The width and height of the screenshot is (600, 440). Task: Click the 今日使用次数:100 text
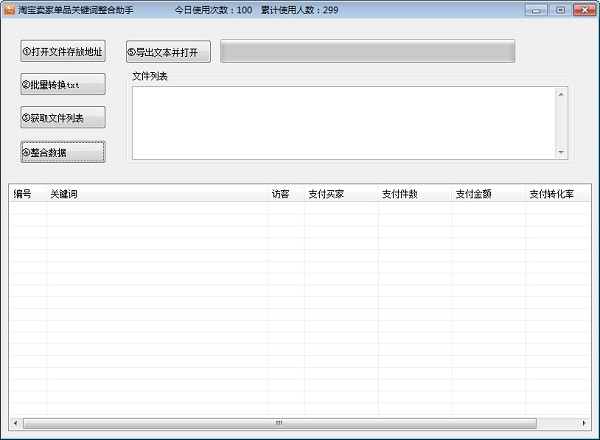tap(213, 10)
